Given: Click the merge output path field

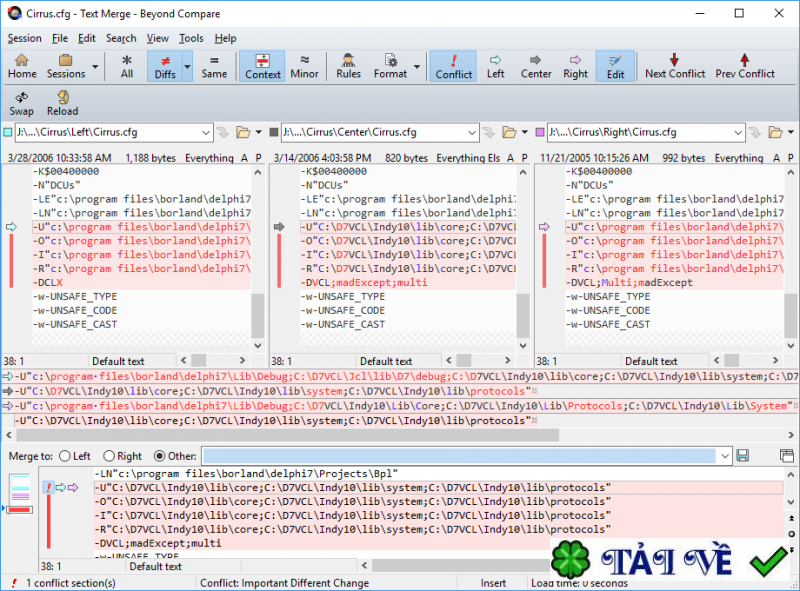Looking at the screenshot, I should tap(460, 456).
